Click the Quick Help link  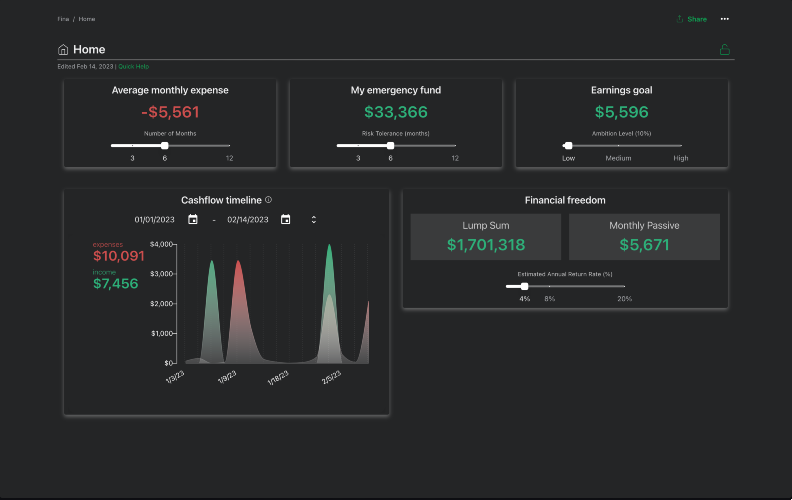134,66
